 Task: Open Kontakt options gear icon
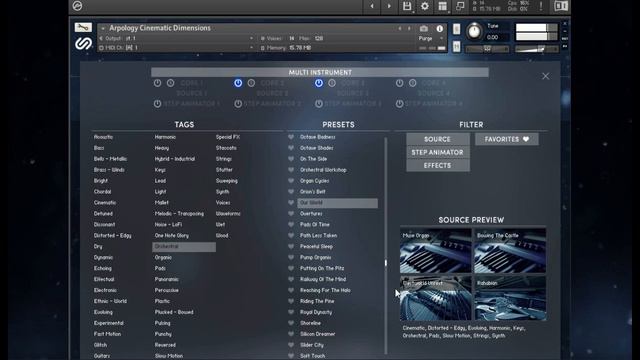[x=425, y=6]
